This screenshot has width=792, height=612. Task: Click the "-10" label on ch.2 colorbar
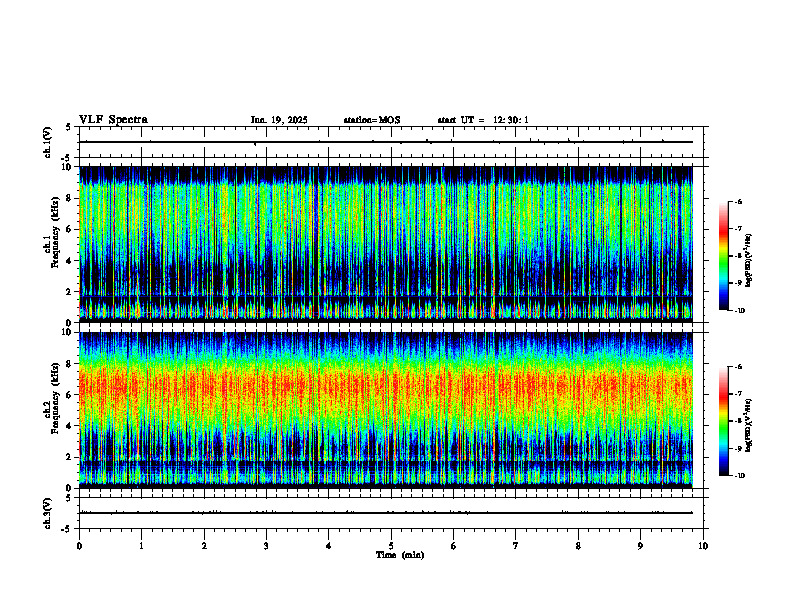coord(739,476)
